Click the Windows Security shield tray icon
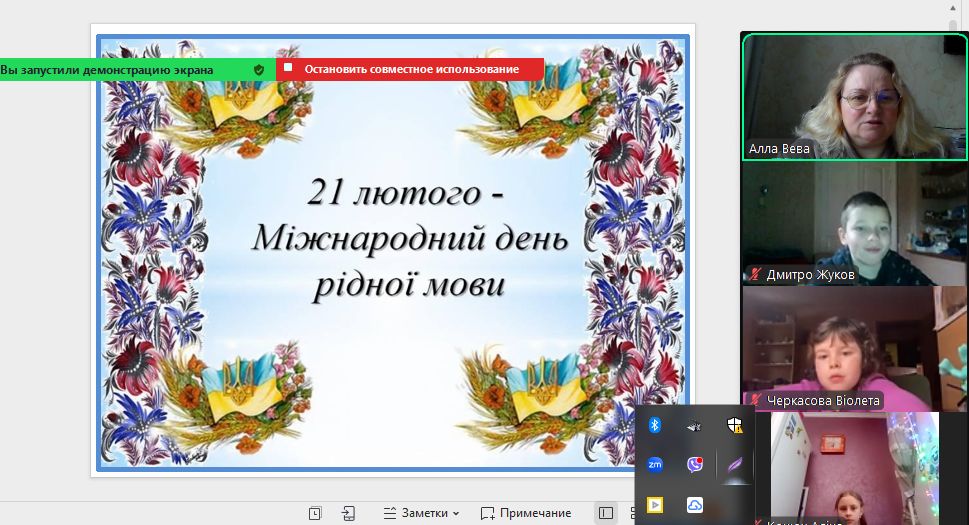 [x=735, y=425]
